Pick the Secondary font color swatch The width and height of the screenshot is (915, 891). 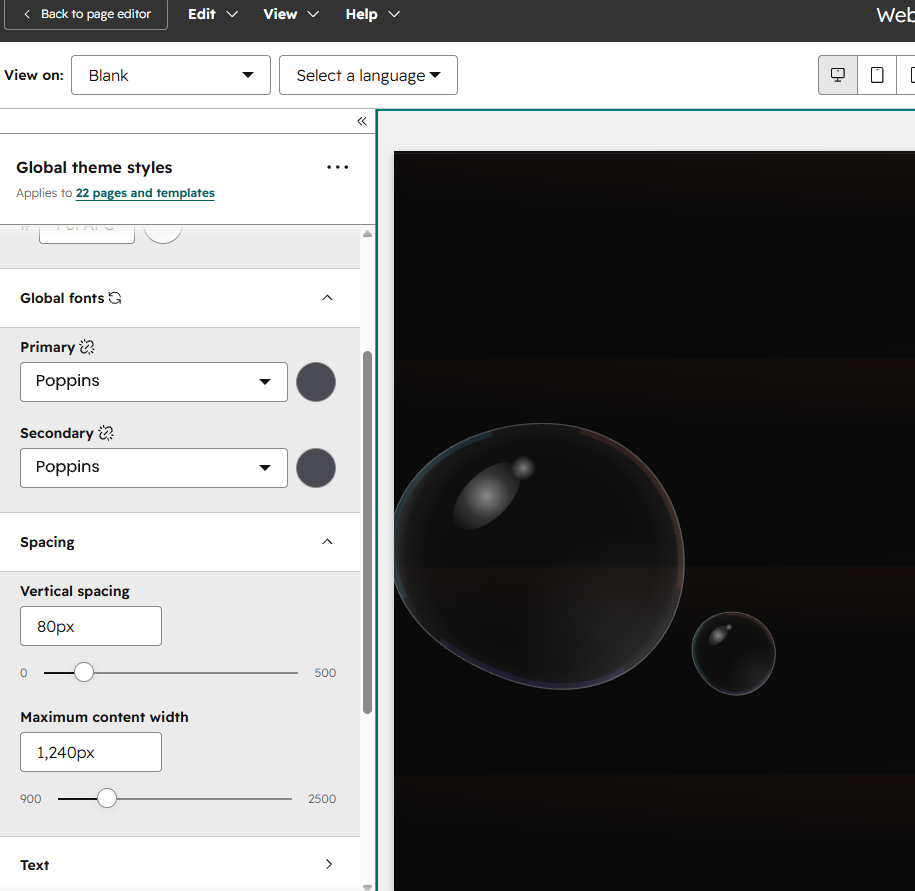pyautogui.click(x=316, y=468)
